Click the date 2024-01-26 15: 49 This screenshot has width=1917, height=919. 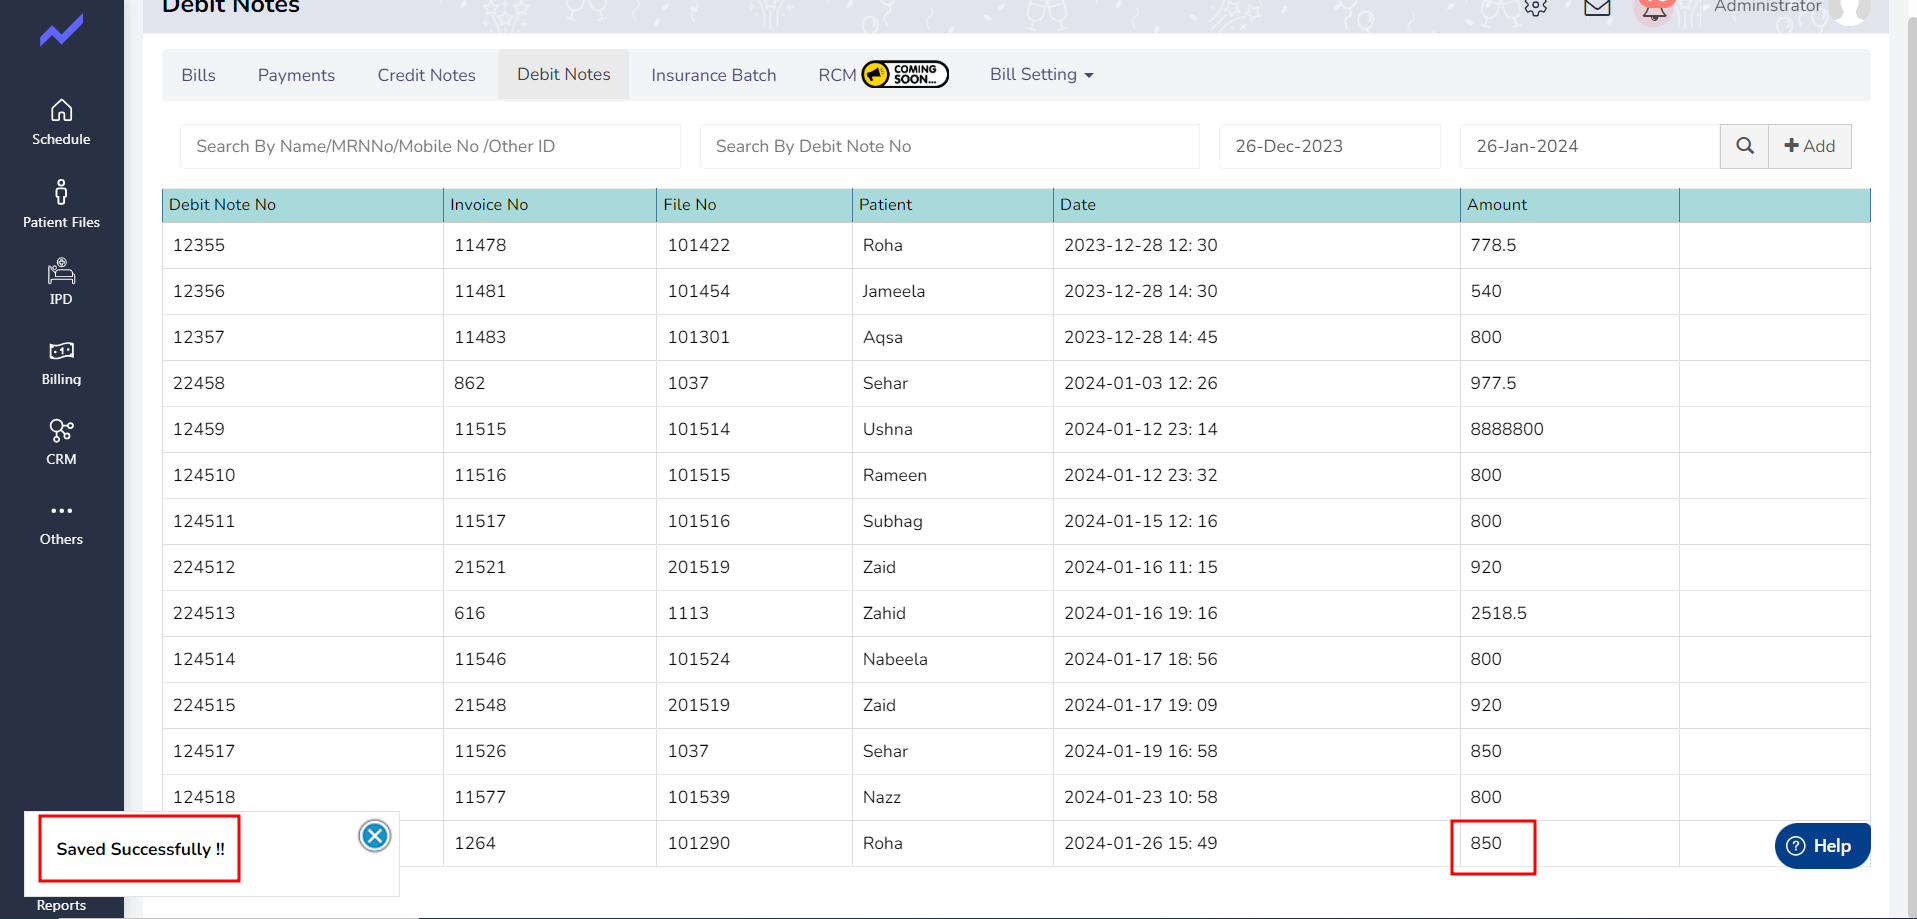1141,843
